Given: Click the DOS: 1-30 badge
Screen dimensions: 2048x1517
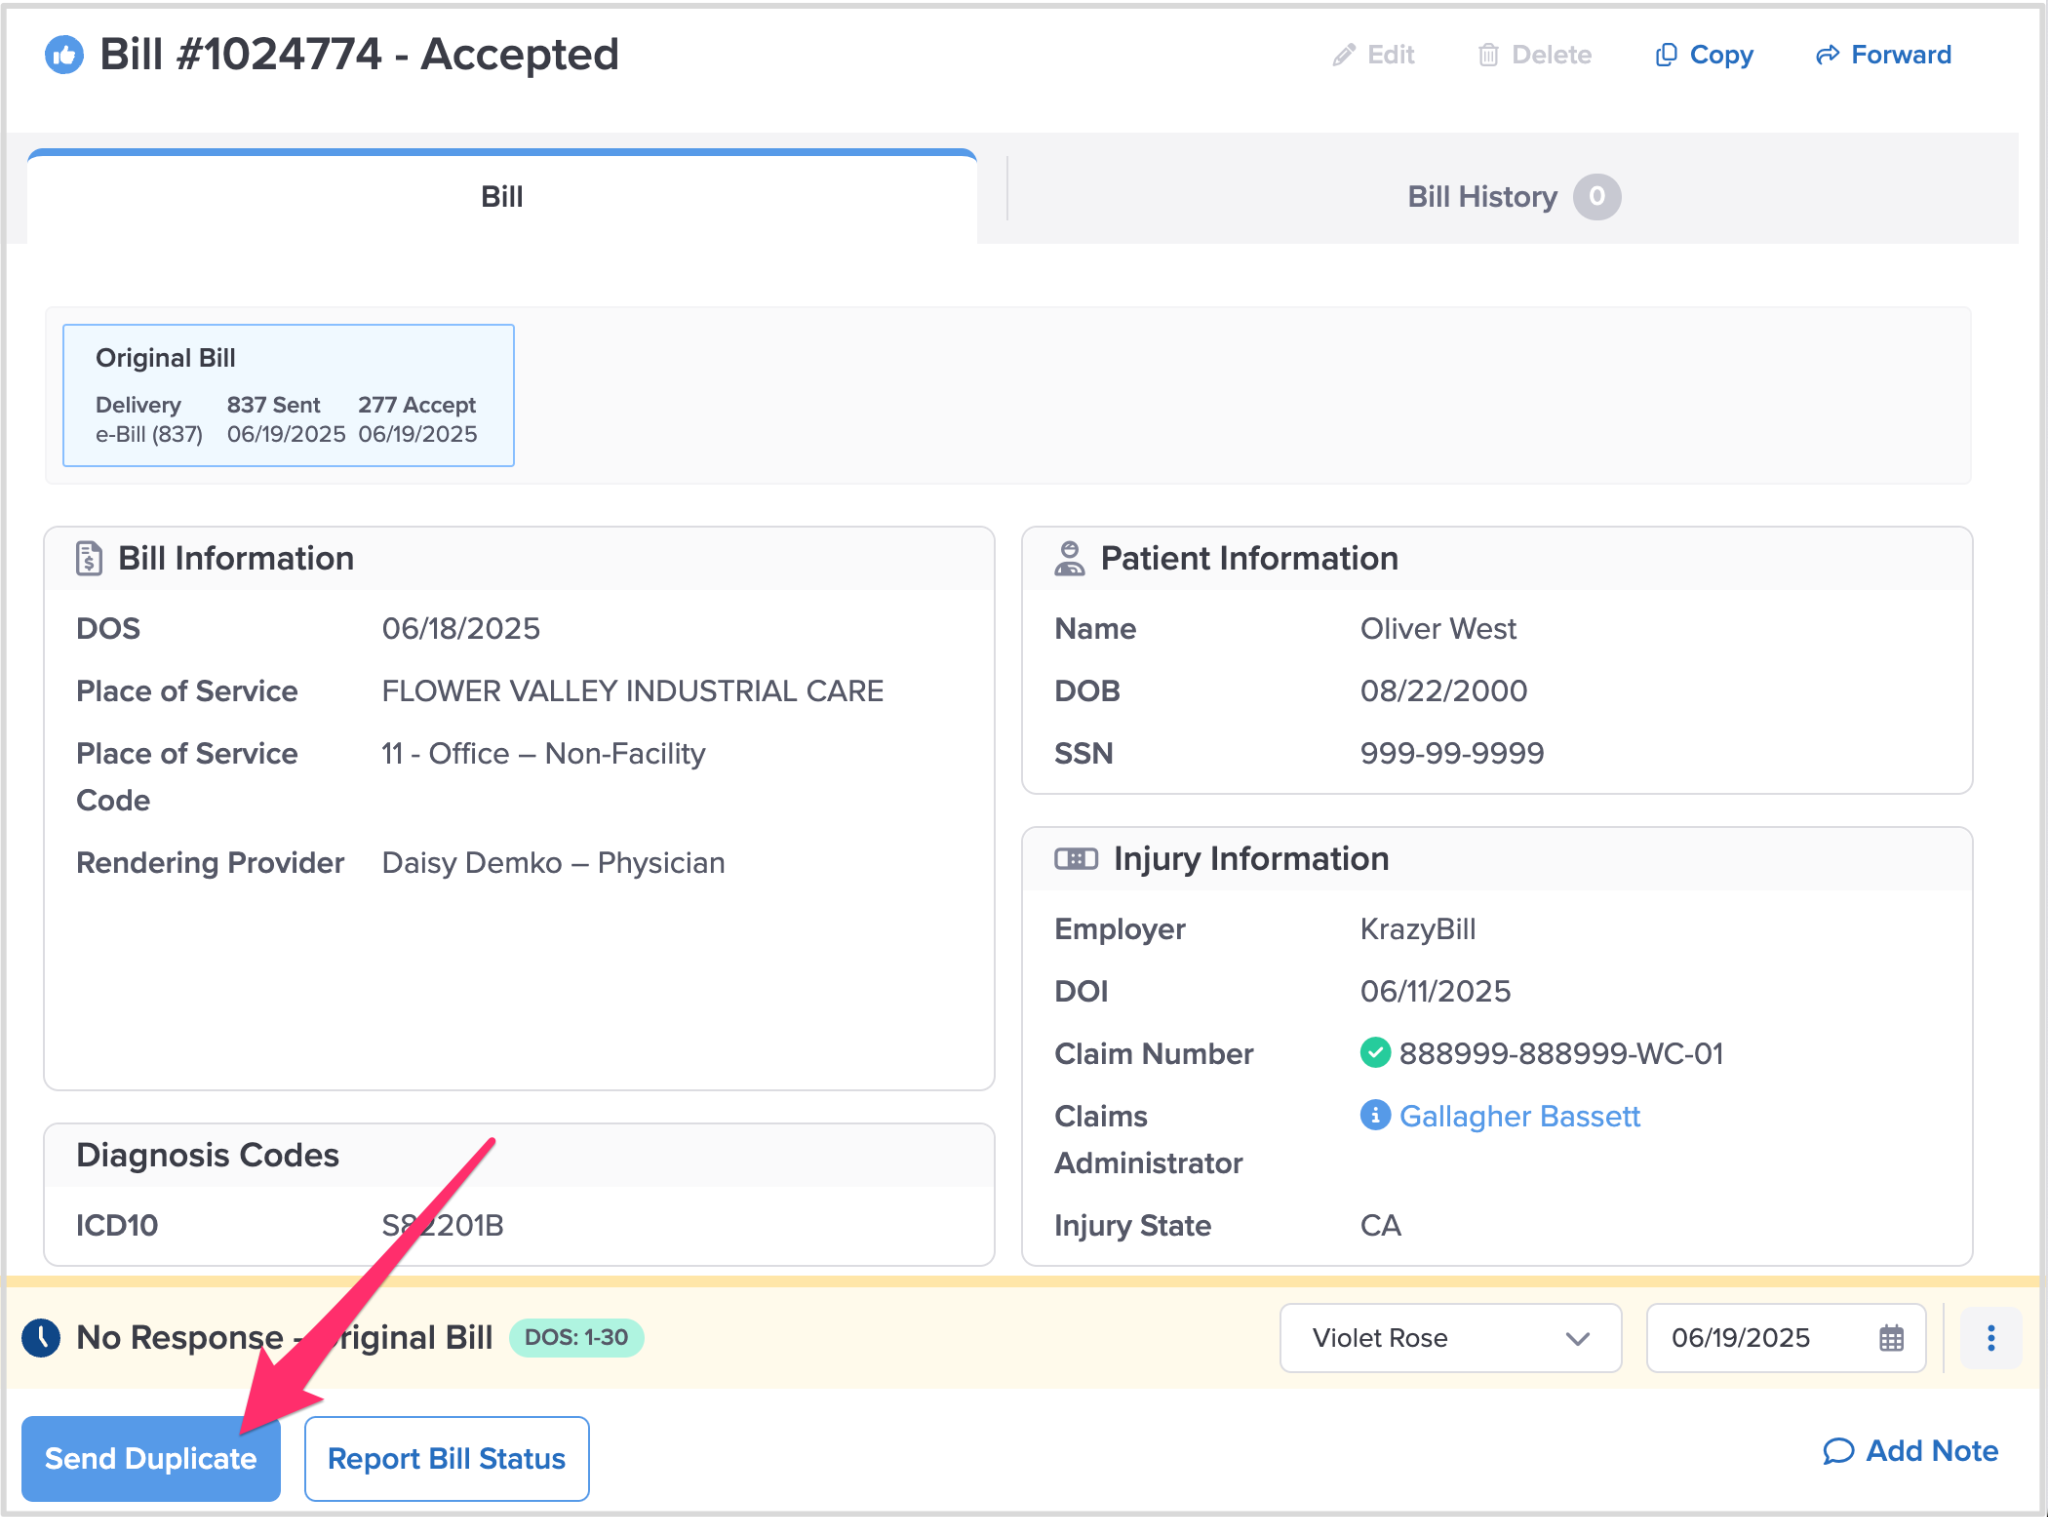Looking at the screenshot, I should point(576,1338).
